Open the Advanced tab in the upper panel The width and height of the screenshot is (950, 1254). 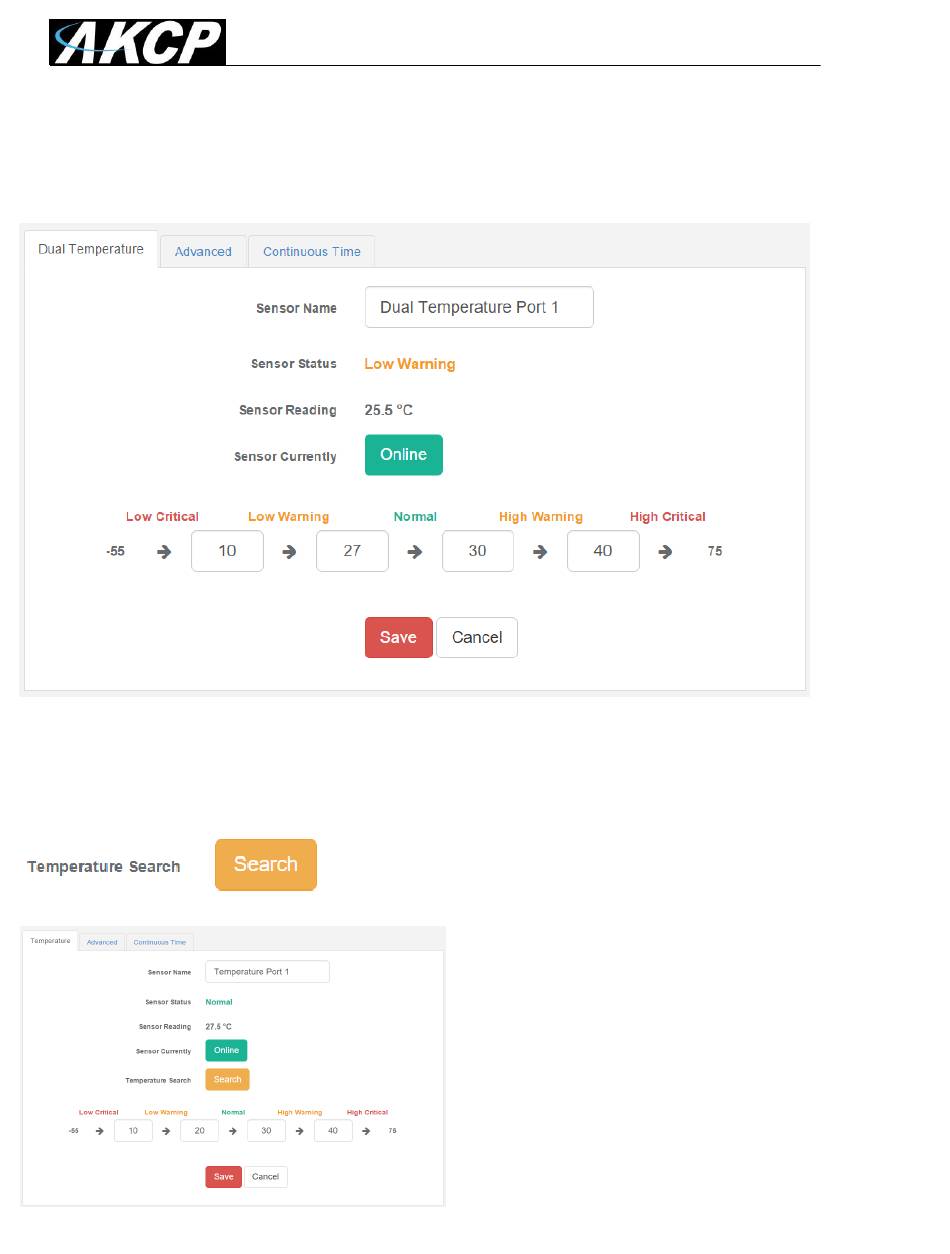pos(203,251)
